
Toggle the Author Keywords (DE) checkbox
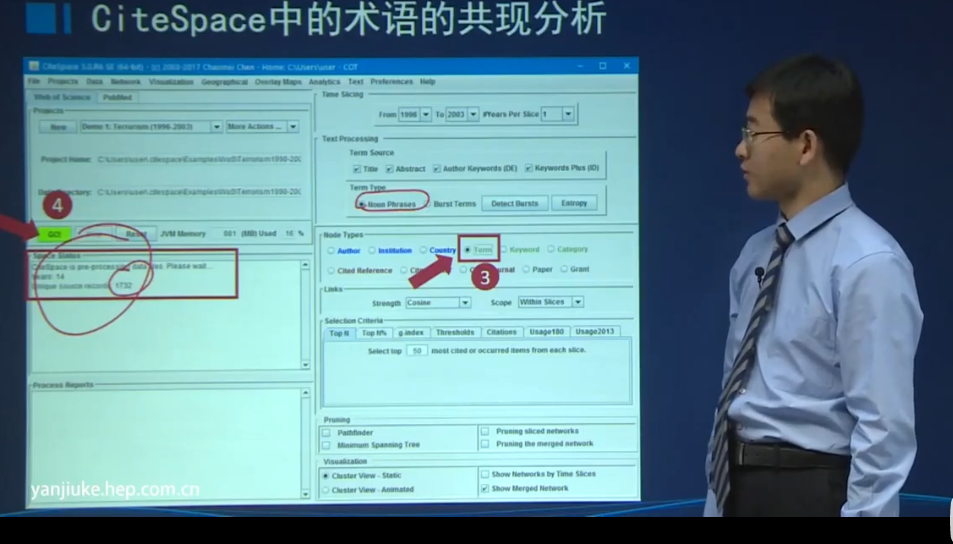click(436, 168)
